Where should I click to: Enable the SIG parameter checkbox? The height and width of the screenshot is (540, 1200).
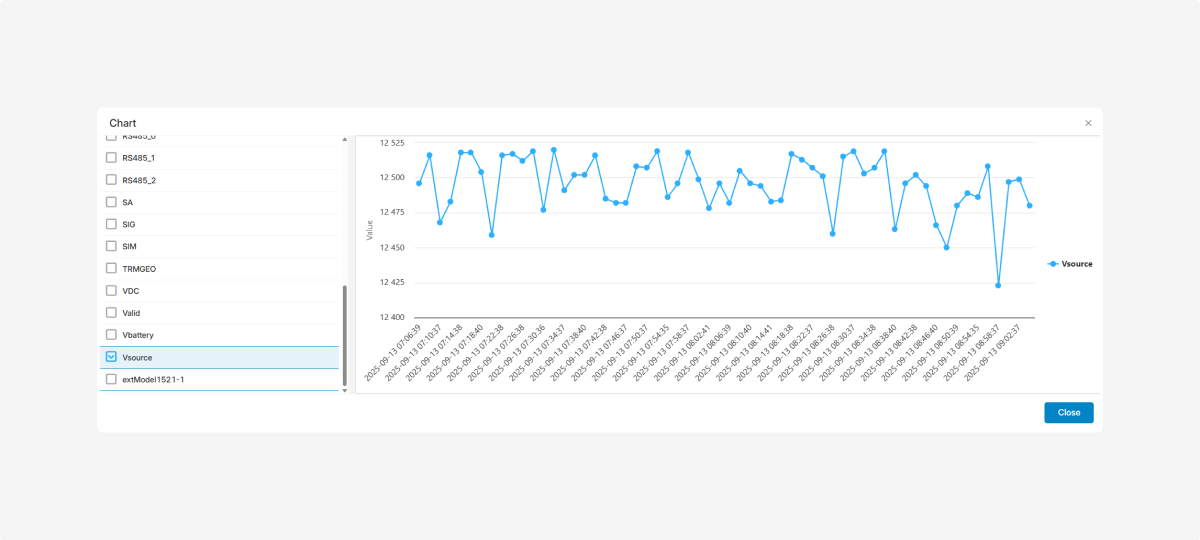[x=111, y=224]
